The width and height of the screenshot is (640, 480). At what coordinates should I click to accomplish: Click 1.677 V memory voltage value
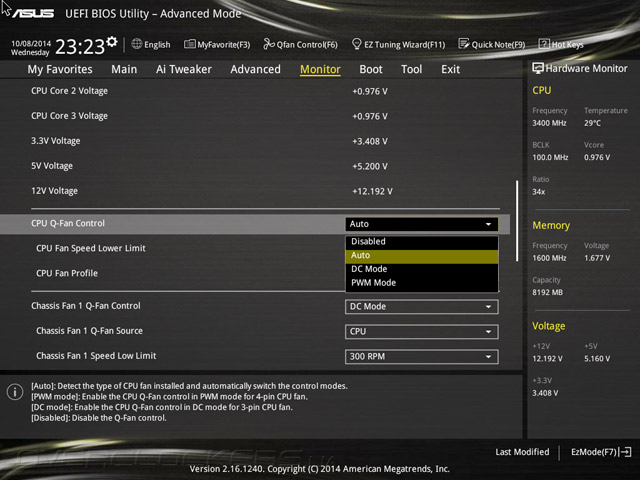(597, 258)
